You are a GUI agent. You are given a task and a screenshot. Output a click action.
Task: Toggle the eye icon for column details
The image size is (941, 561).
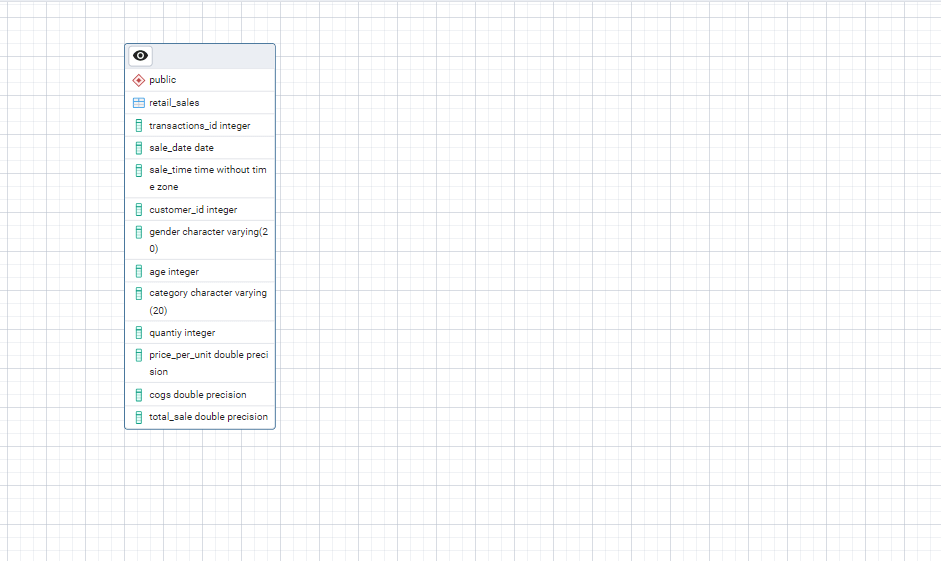click(140, 56)
